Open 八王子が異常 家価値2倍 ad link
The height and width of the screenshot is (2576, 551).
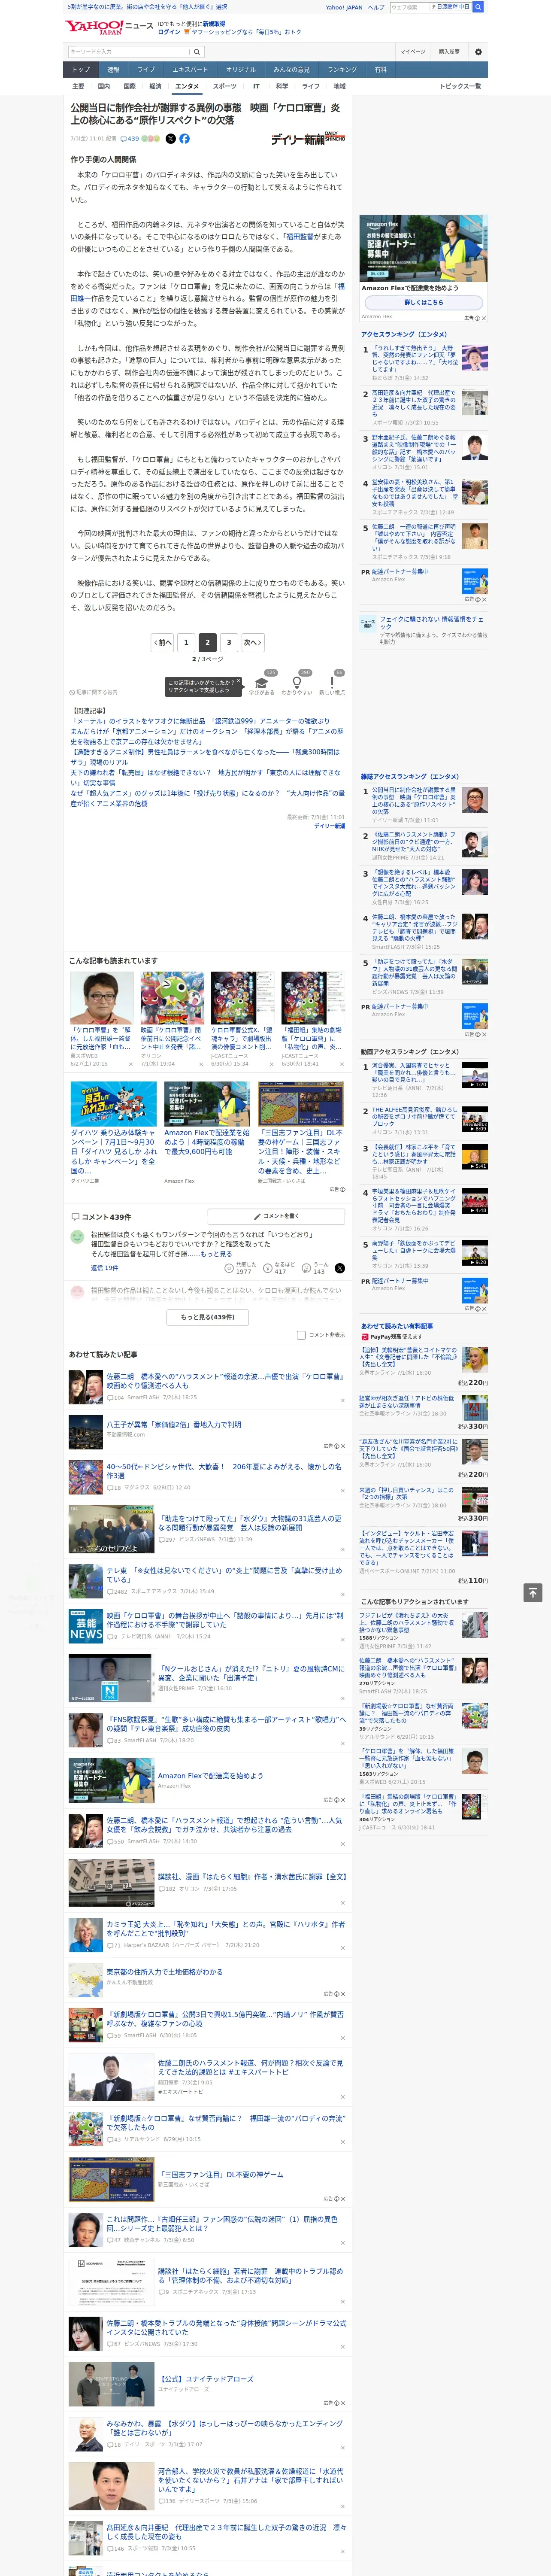pyautogui.click(x=173, y=1425)
